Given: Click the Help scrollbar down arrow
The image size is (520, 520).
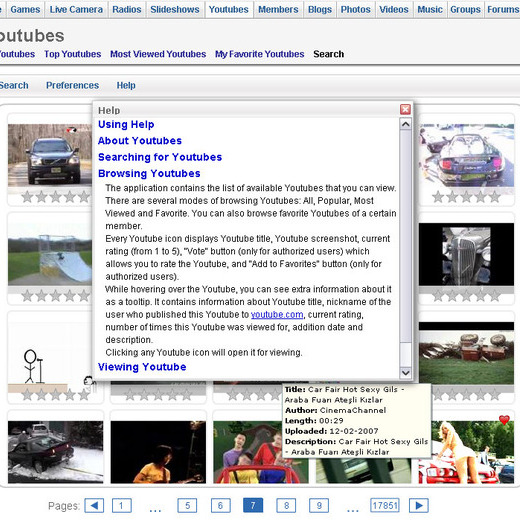Looking at the screenshot, I should pos(405,373).
